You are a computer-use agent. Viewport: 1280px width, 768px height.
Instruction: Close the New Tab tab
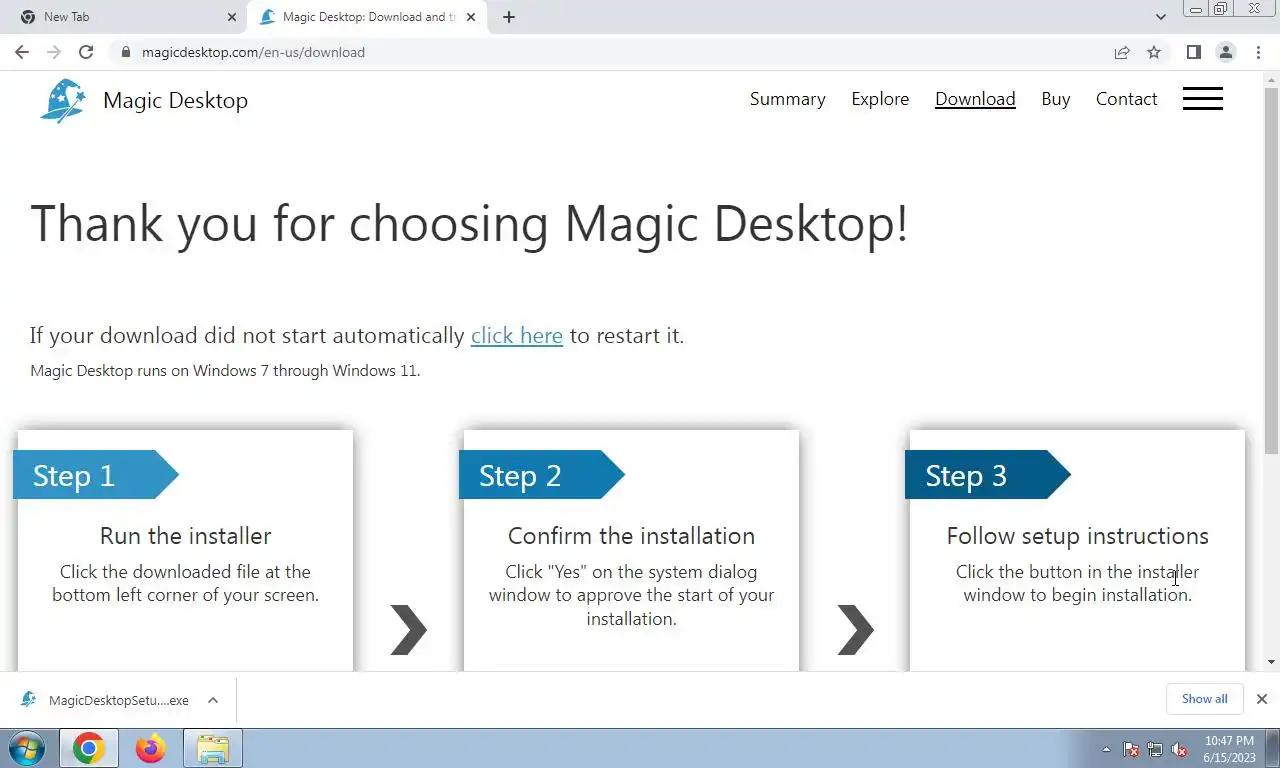click(x=231, y=17)
